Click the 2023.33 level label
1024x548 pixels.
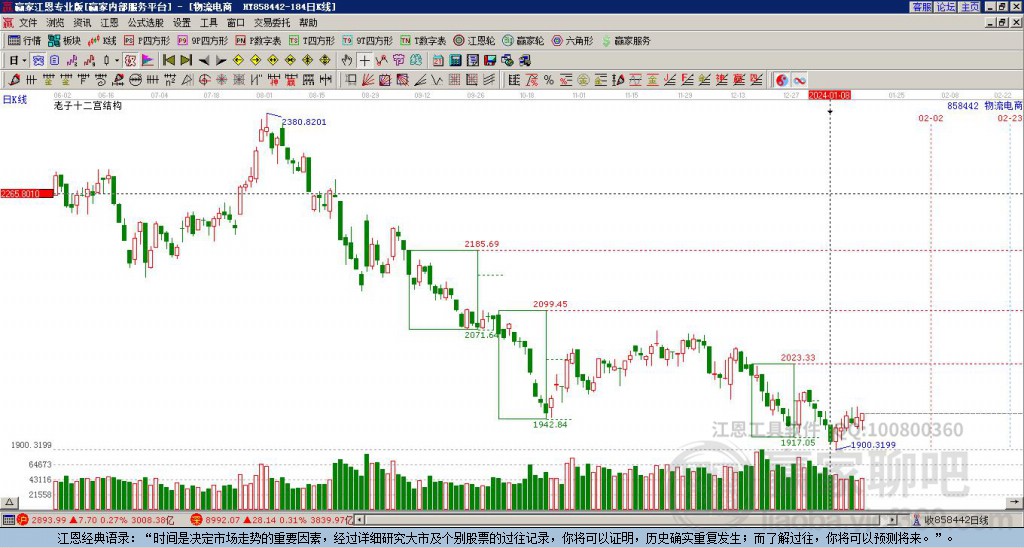tap(798, 357)
